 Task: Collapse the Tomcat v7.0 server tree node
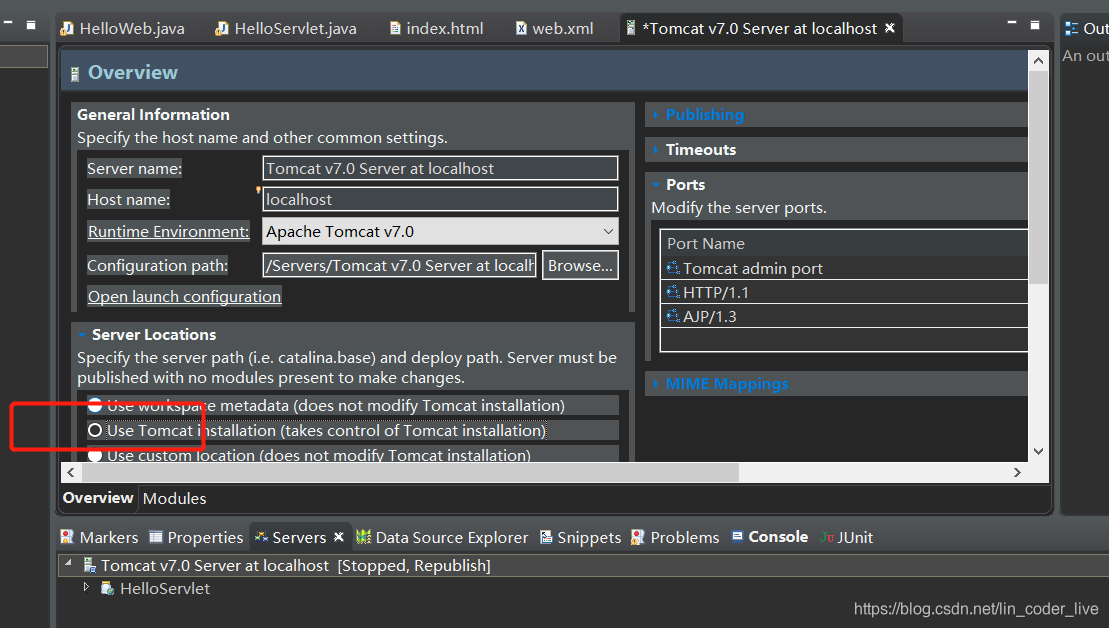point(69,564)
